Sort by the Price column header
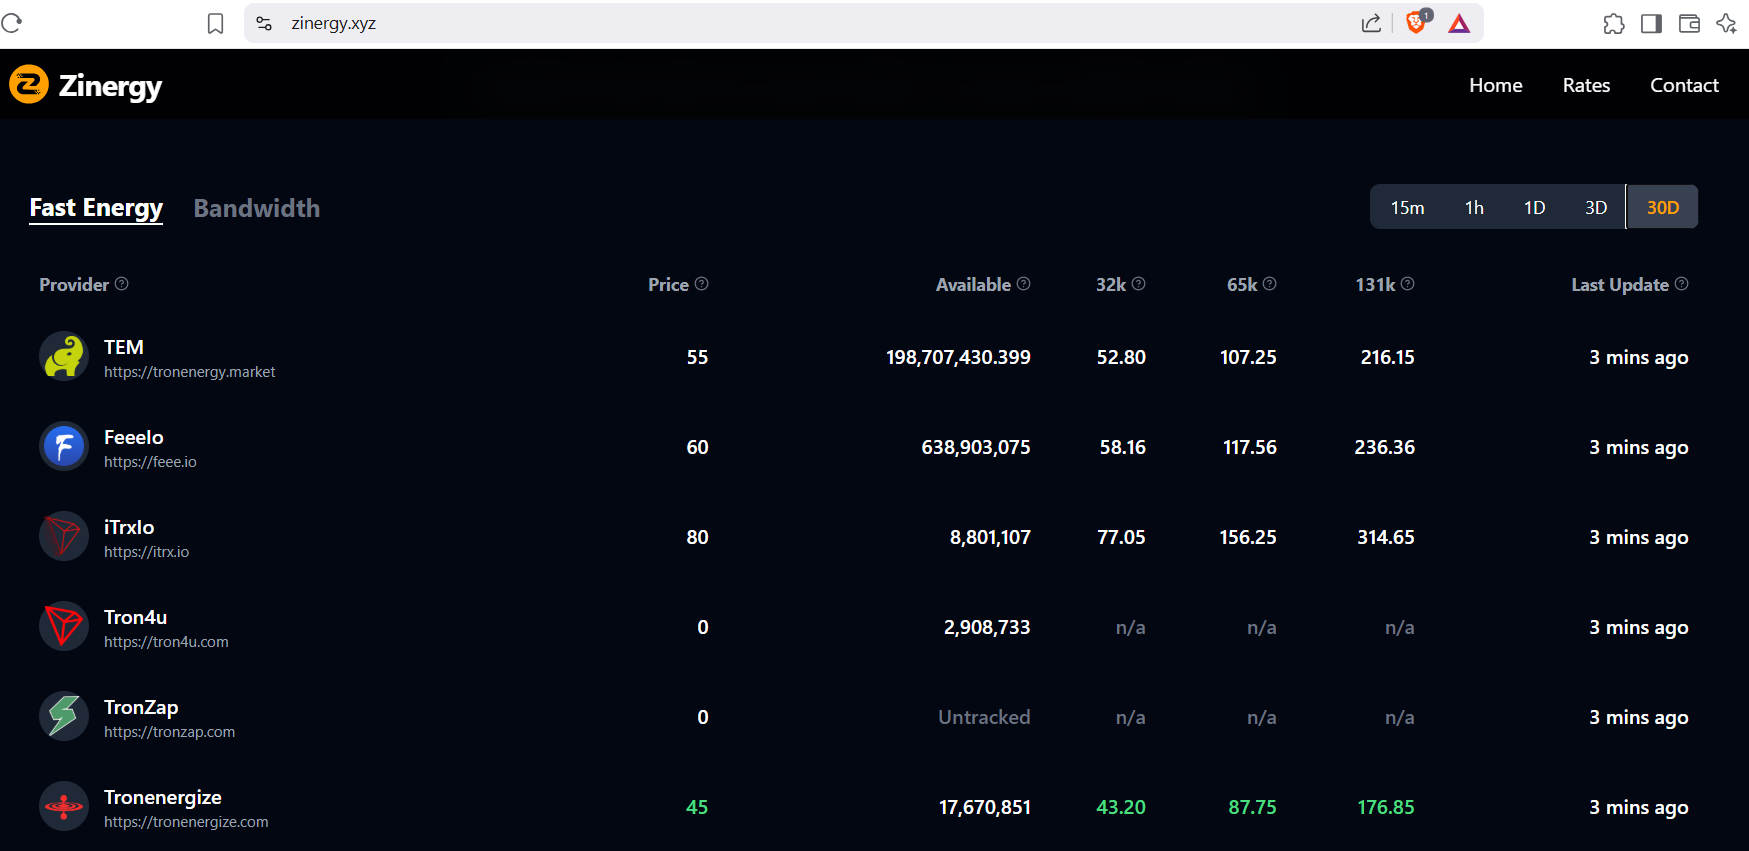The image size is (1749, 851). (668, 285)
